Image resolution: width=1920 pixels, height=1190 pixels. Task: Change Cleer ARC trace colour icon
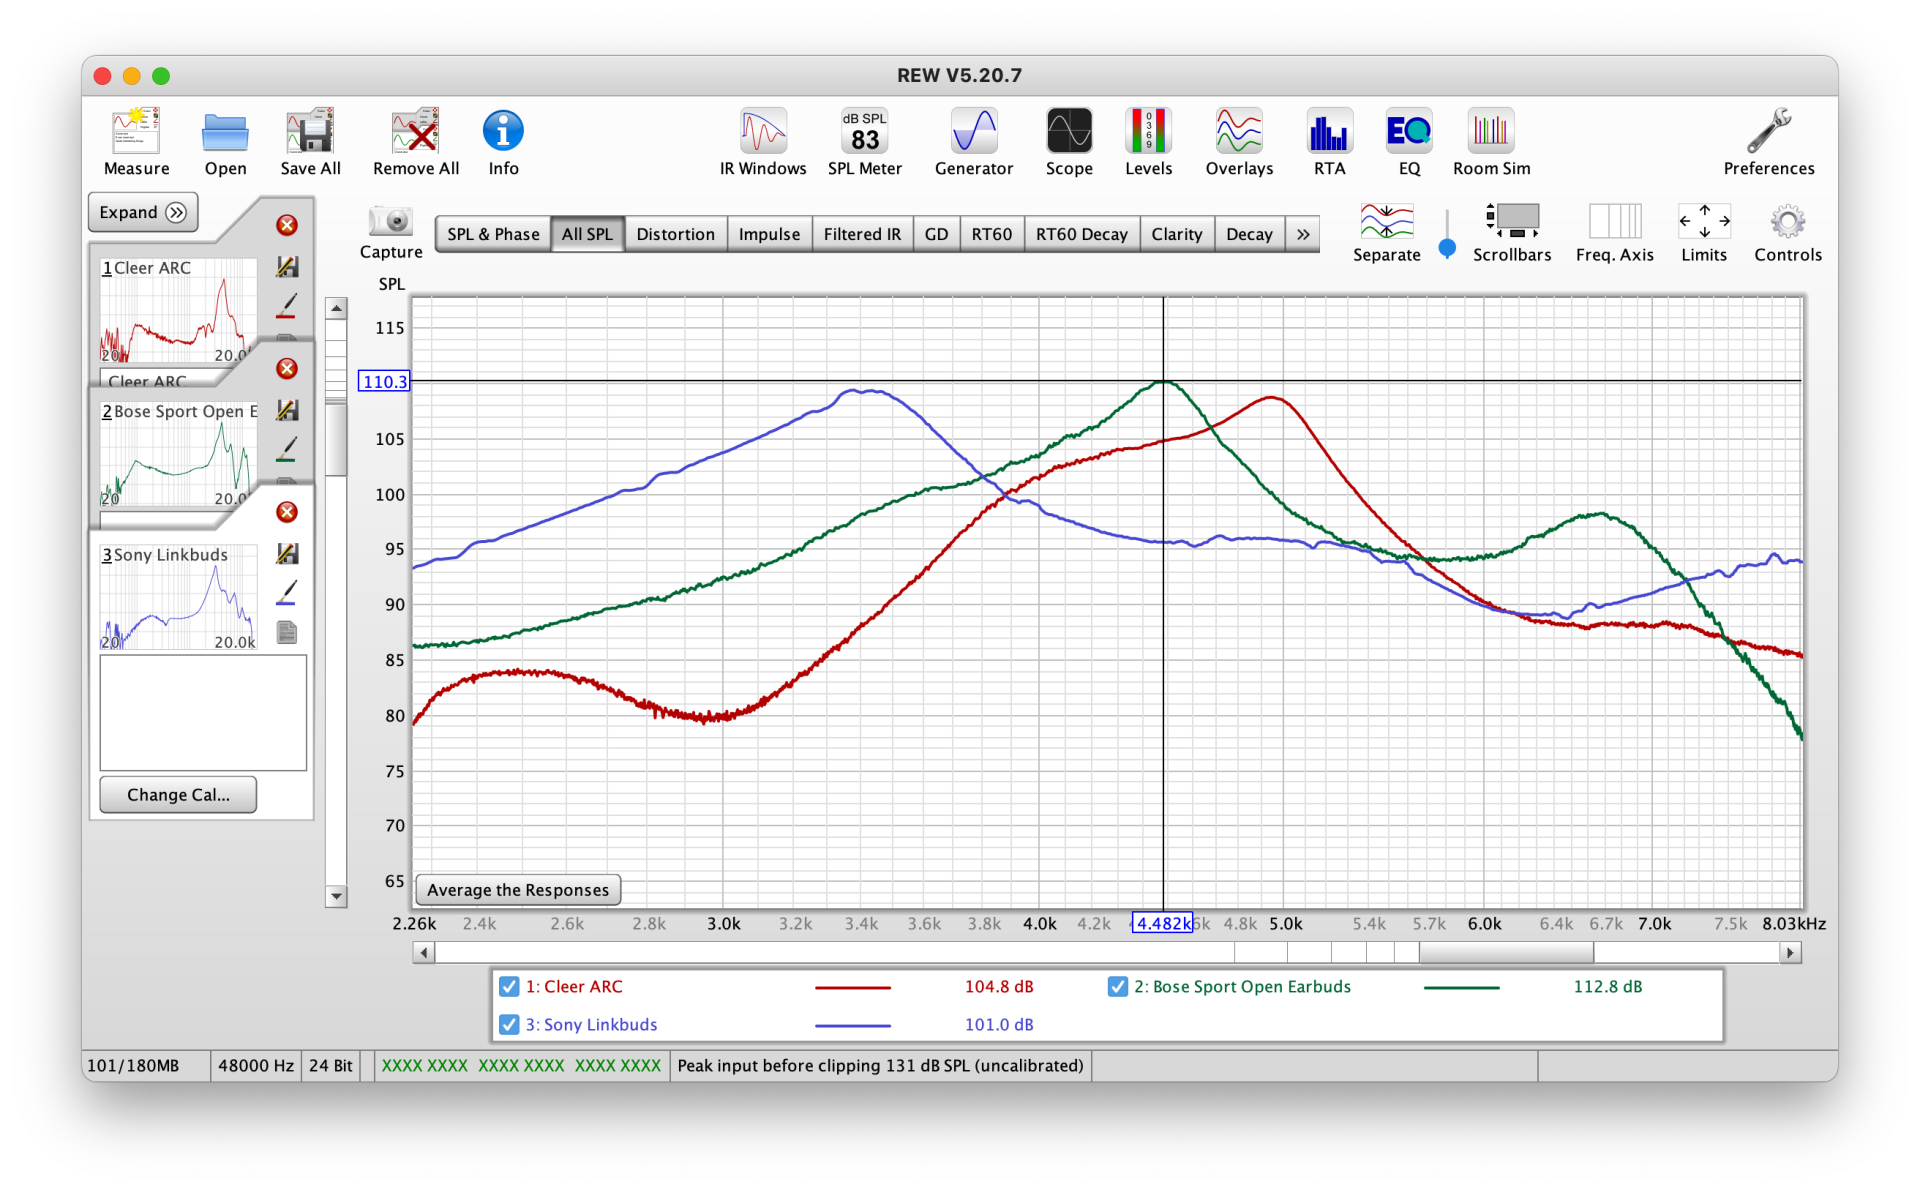pyautogui.click(x=286, y=306)
